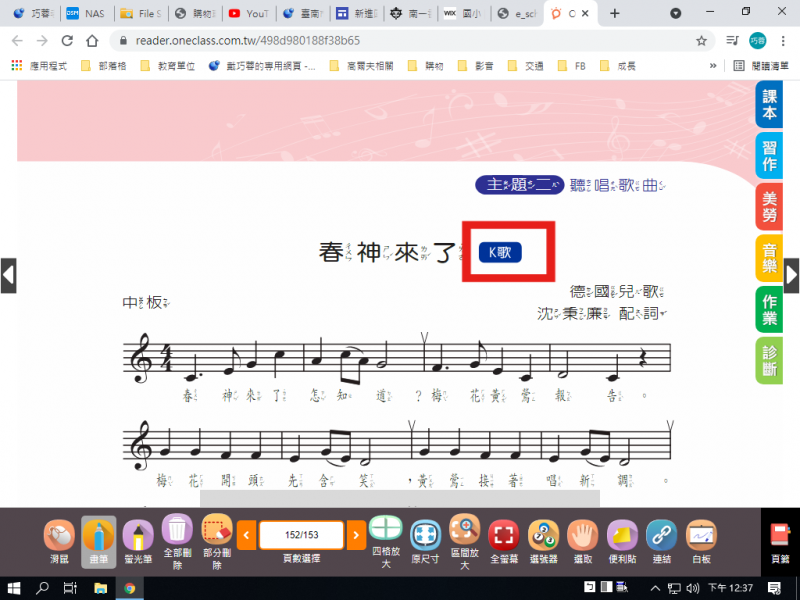Reset view with 原尺寸 icon
Viewport: 800px width, 600px height.
(426, 535)
